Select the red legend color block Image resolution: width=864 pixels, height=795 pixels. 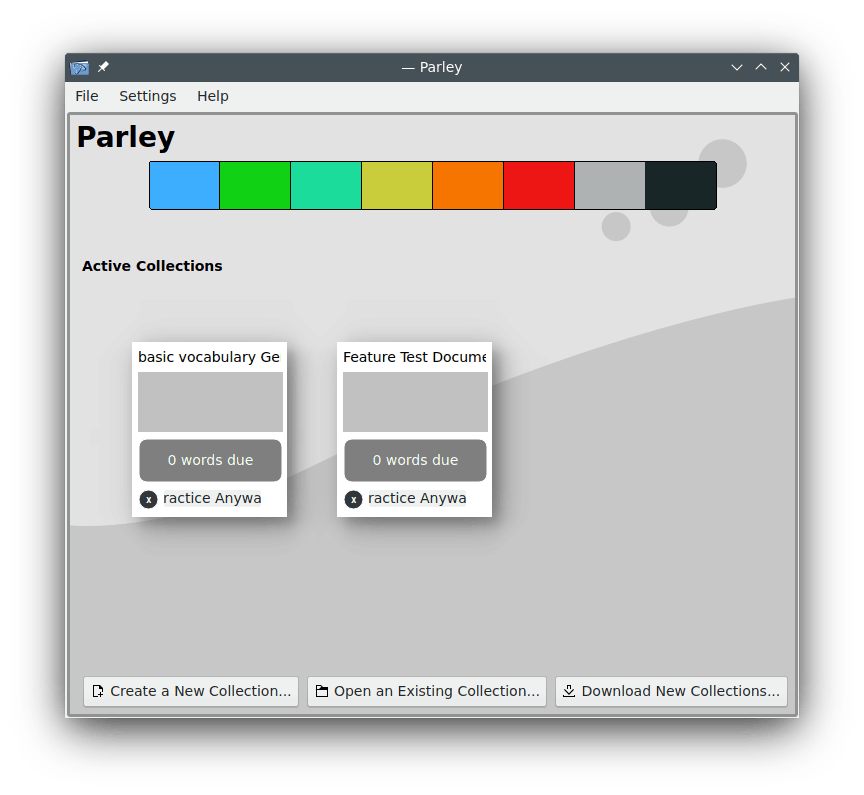pos(539,186)
